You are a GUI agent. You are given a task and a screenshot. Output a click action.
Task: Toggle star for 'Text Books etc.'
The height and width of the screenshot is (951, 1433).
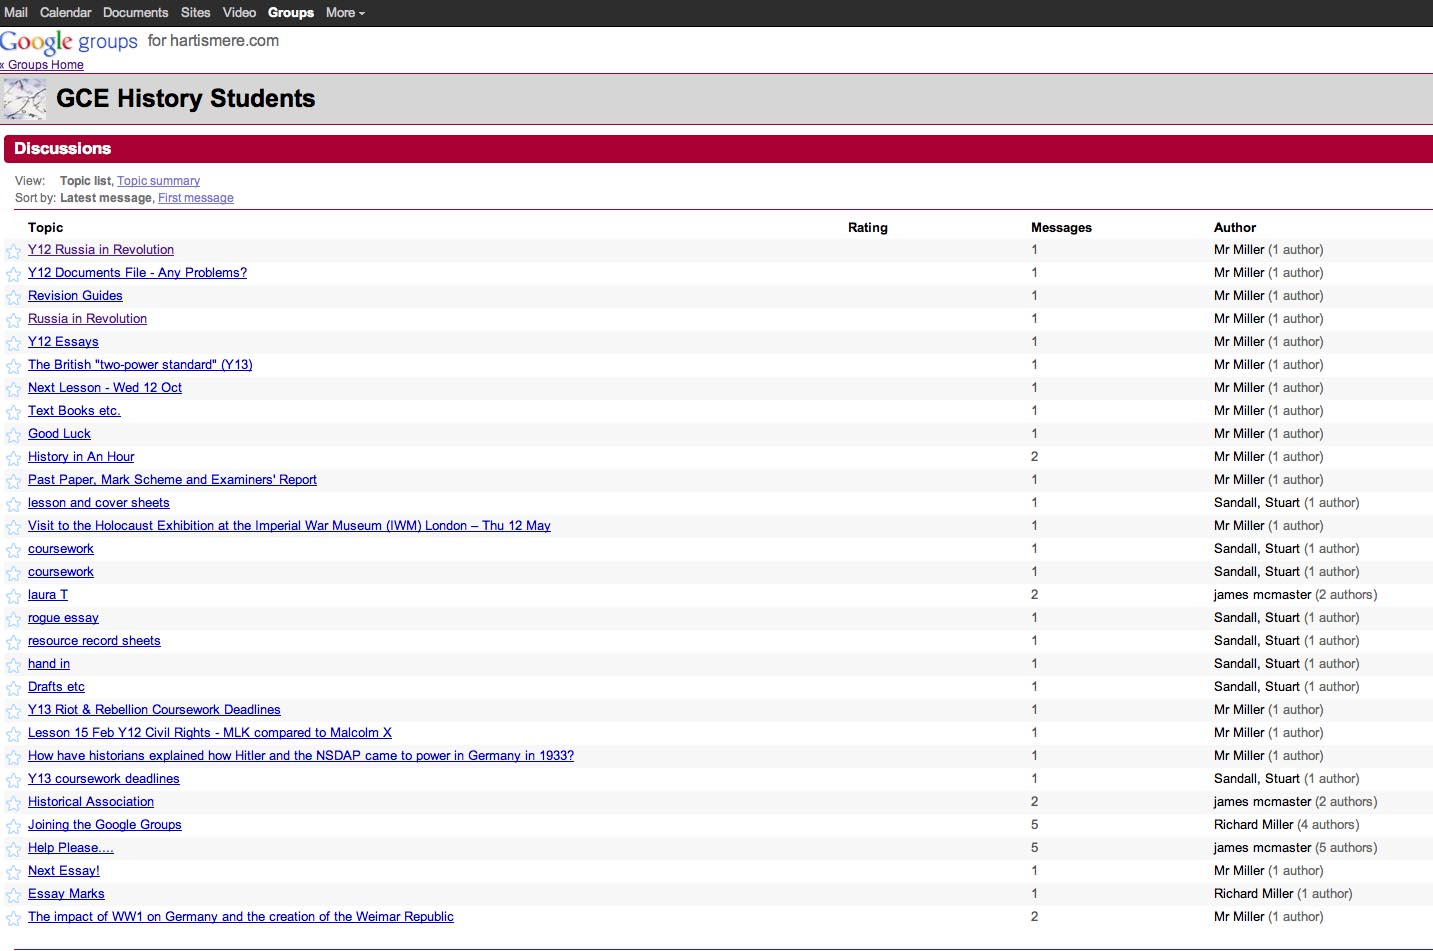pos(13,412)
